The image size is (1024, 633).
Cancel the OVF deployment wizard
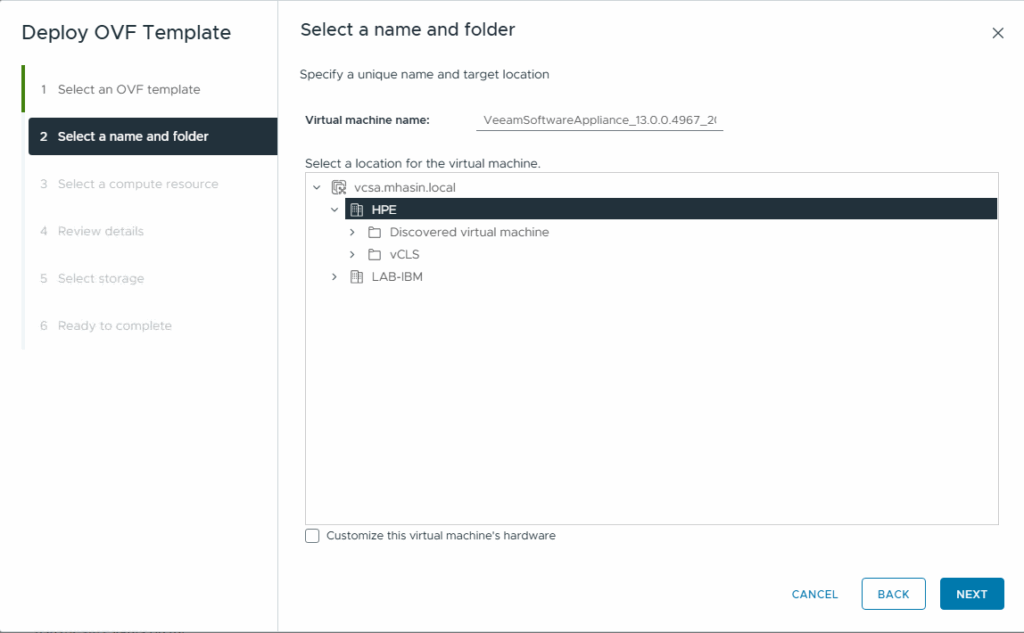[x=814, y=594]
